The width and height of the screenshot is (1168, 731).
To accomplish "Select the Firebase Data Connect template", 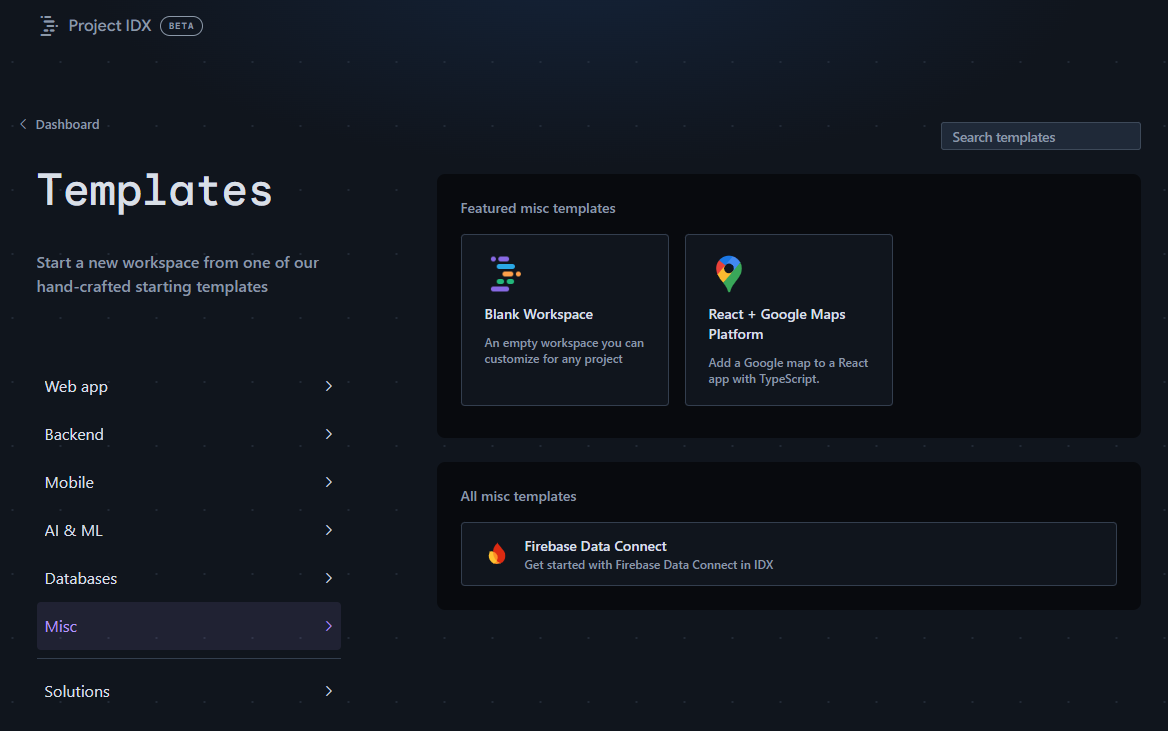I will point(788,553).
